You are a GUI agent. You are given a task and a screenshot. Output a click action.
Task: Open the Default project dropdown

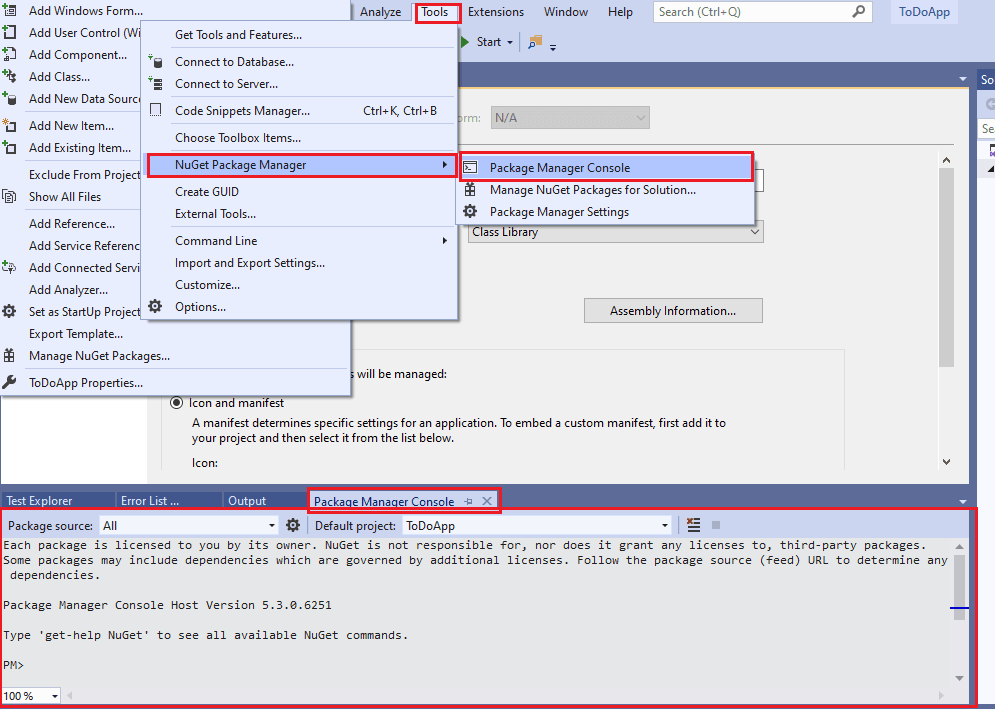click(x=664, y=524)
